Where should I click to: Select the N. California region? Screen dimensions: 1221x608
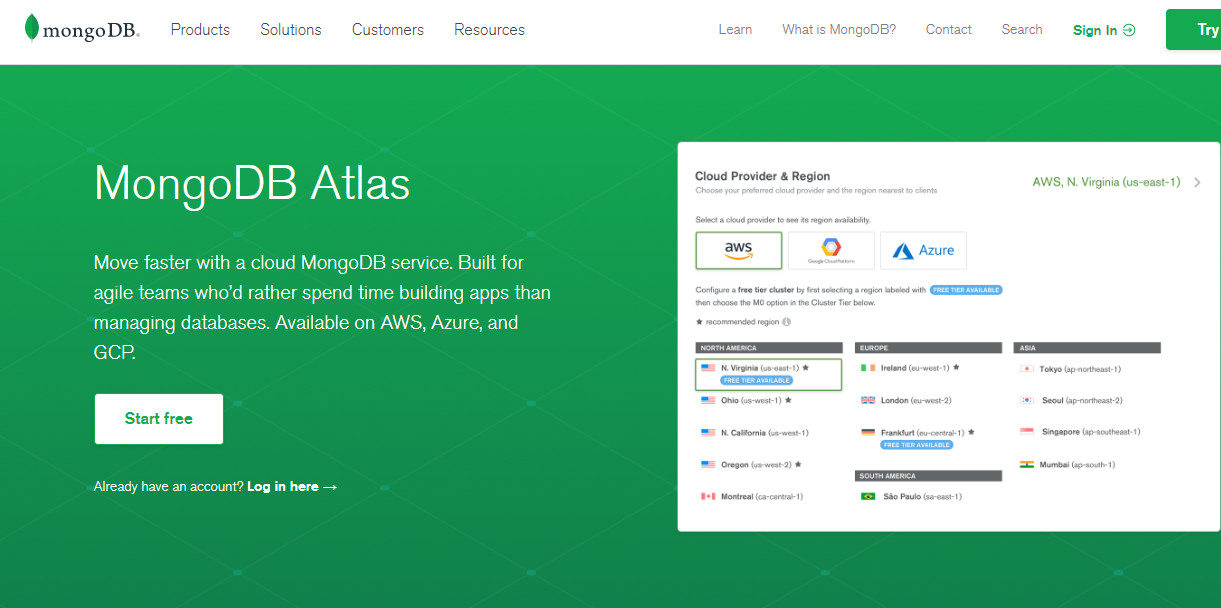(x=755, y=433)
